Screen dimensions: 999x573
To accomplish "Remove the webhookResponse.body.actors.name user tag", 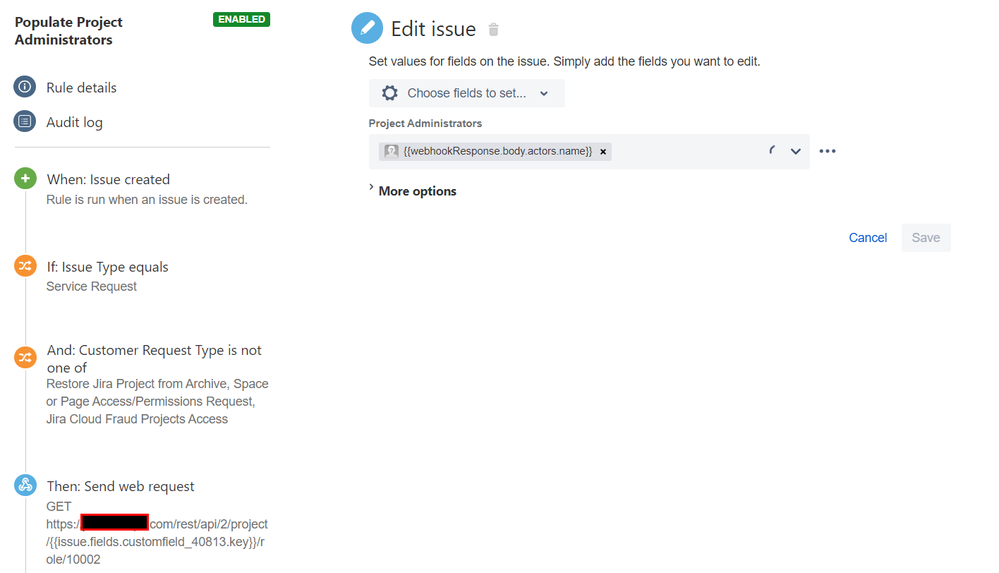I will click(x=603, y=152).
